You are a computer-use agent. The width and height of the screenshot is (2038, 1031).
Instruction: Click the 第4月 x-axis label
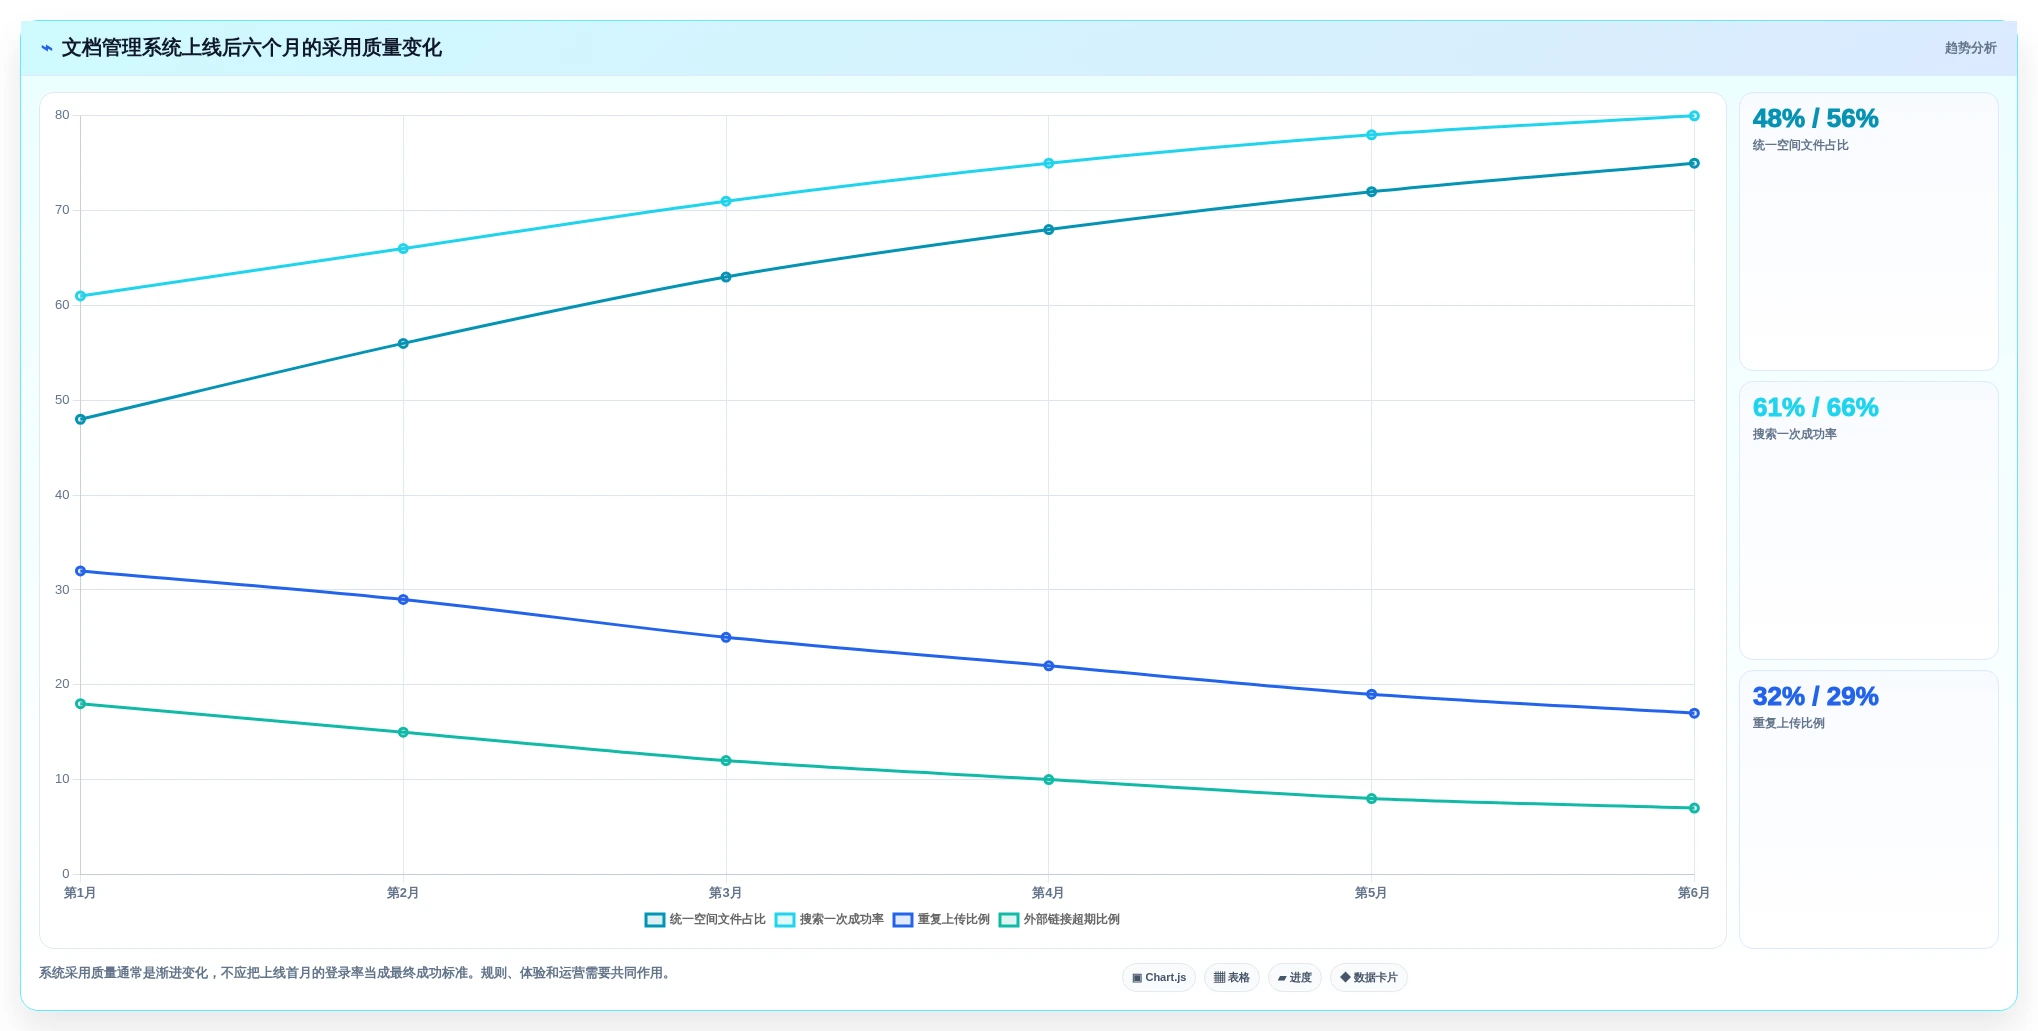(x=1048, y=893)
